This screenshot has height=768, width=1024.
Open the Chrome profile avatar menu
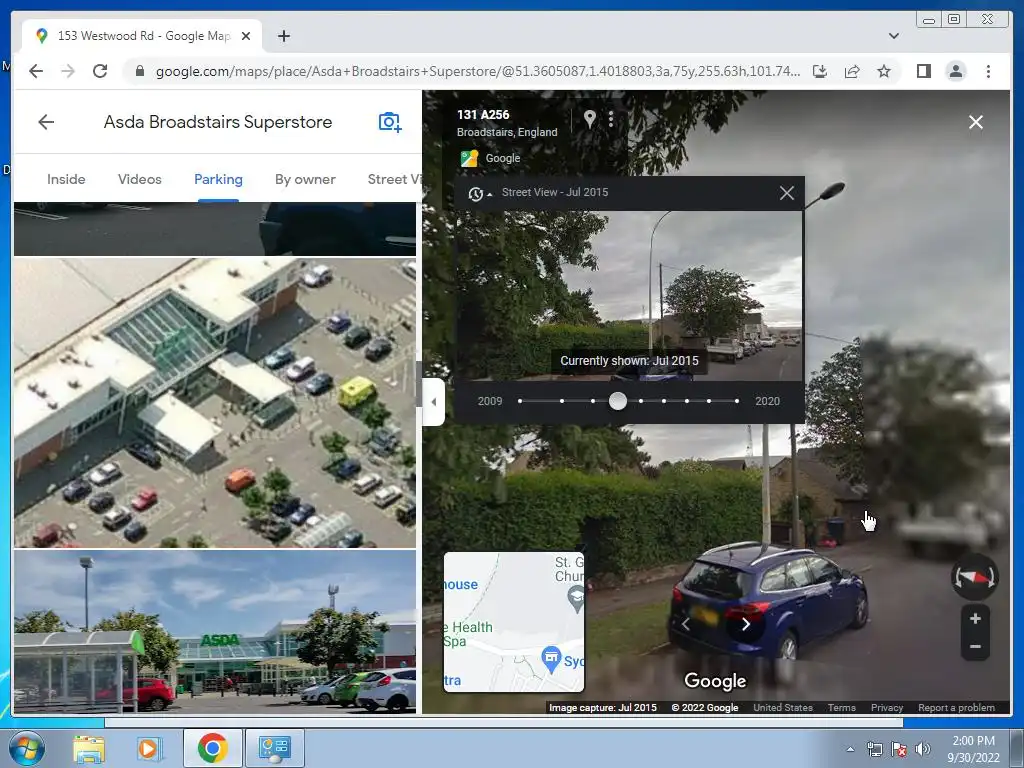(955, 71)
